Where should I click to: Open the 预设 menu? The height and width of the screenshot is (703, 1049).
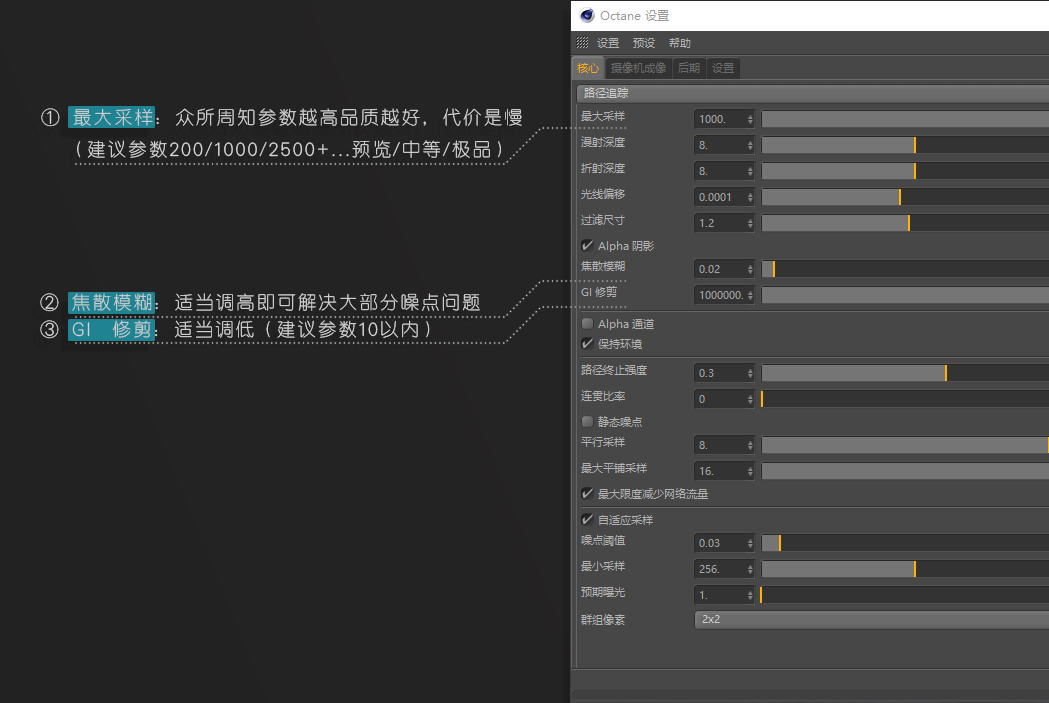644,43
